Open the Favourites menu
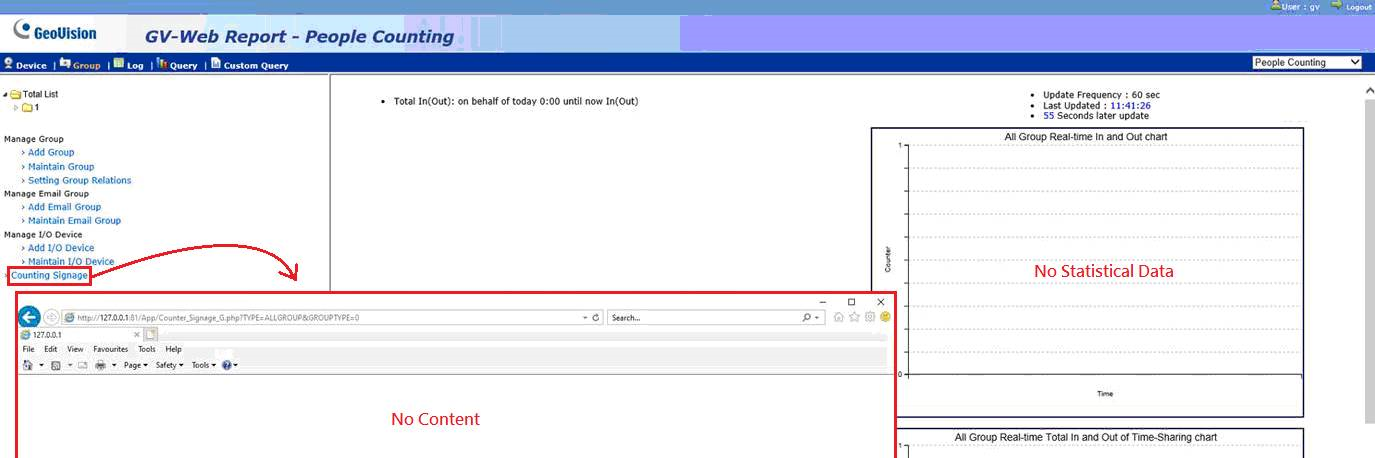Image resolution: width=1375 pixels, height=458 pixels. (111, 350)
